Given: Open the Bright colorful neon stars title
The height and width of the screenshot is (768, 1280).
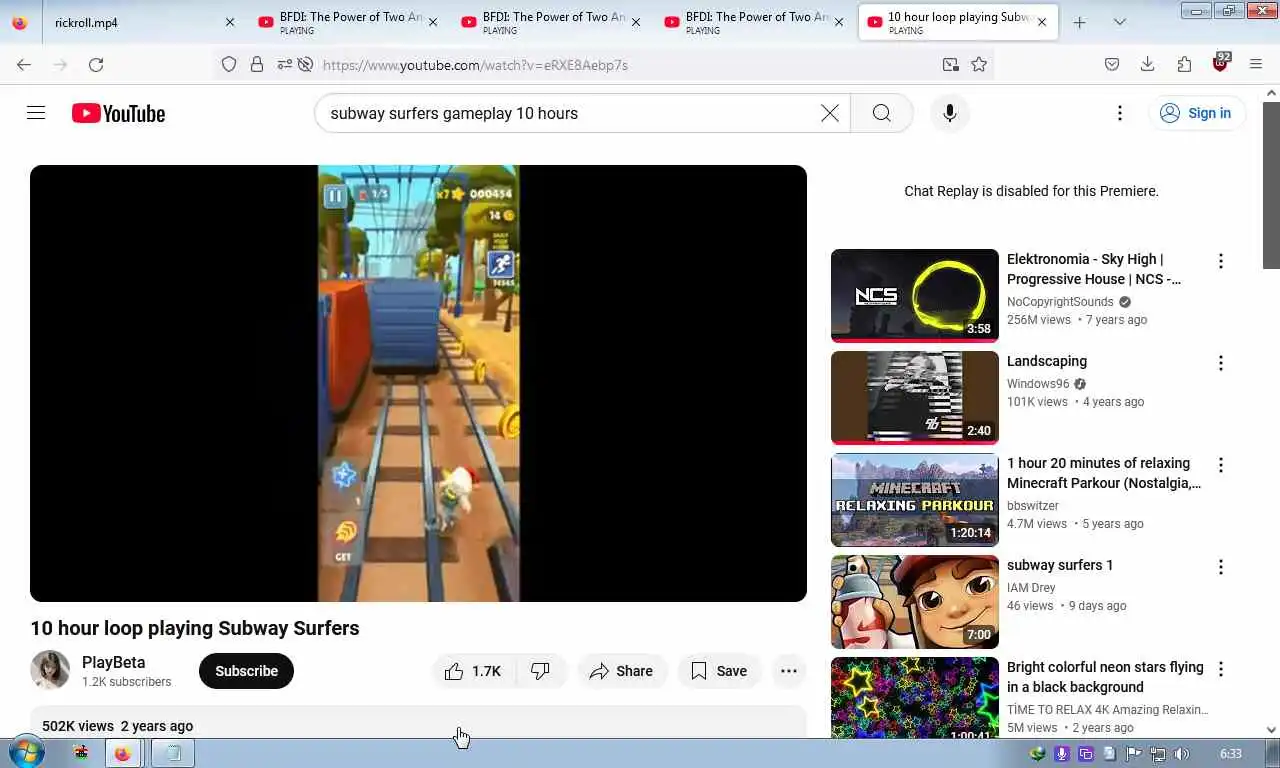Looking at the screenshot, I should [x=1105, y=677].
